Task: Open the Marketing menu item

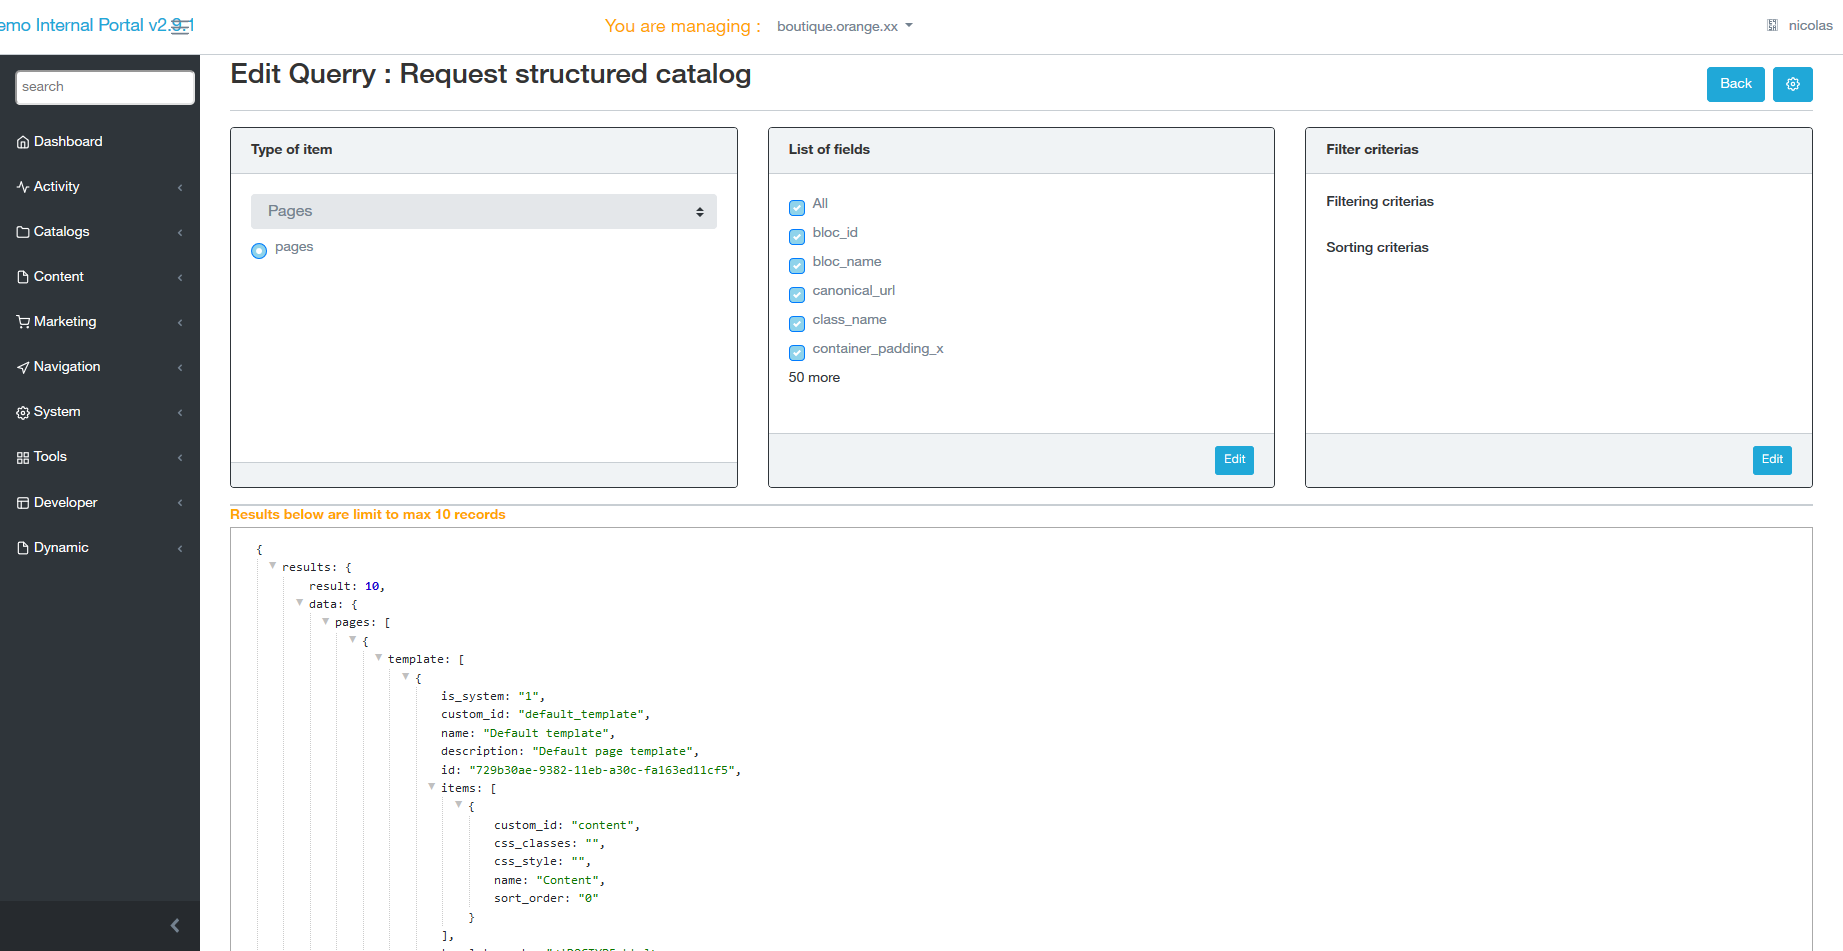Action: [x=100, y=322]
